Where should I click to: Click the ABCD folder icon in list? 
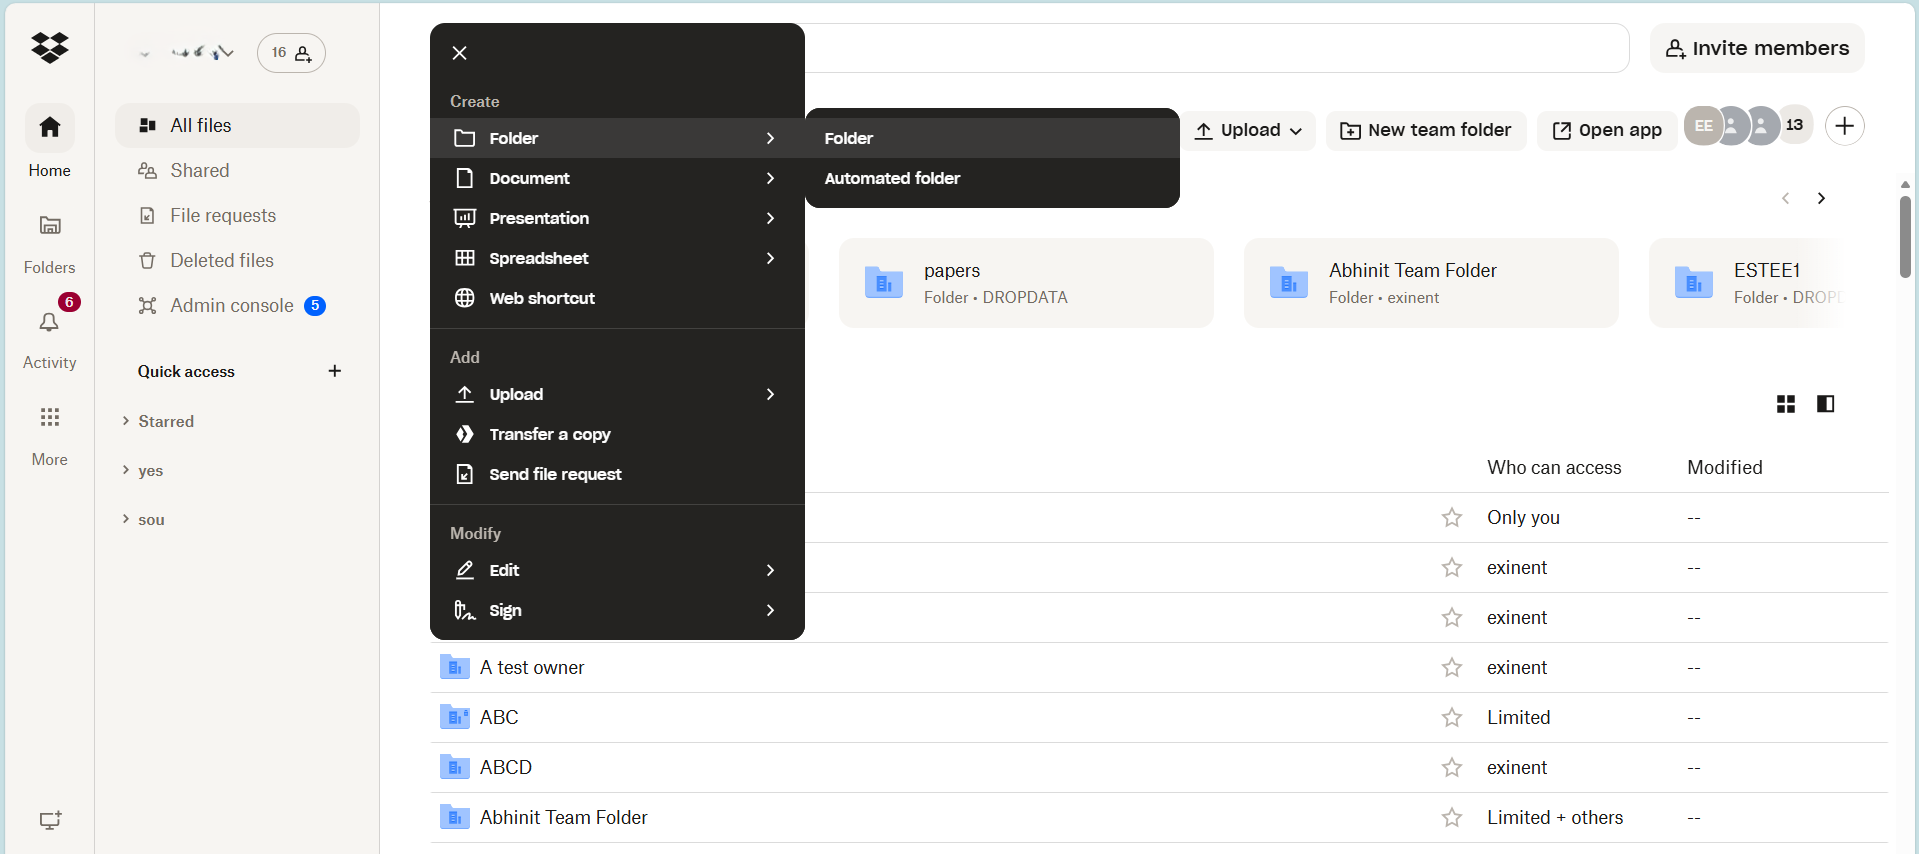coord(454,767)
